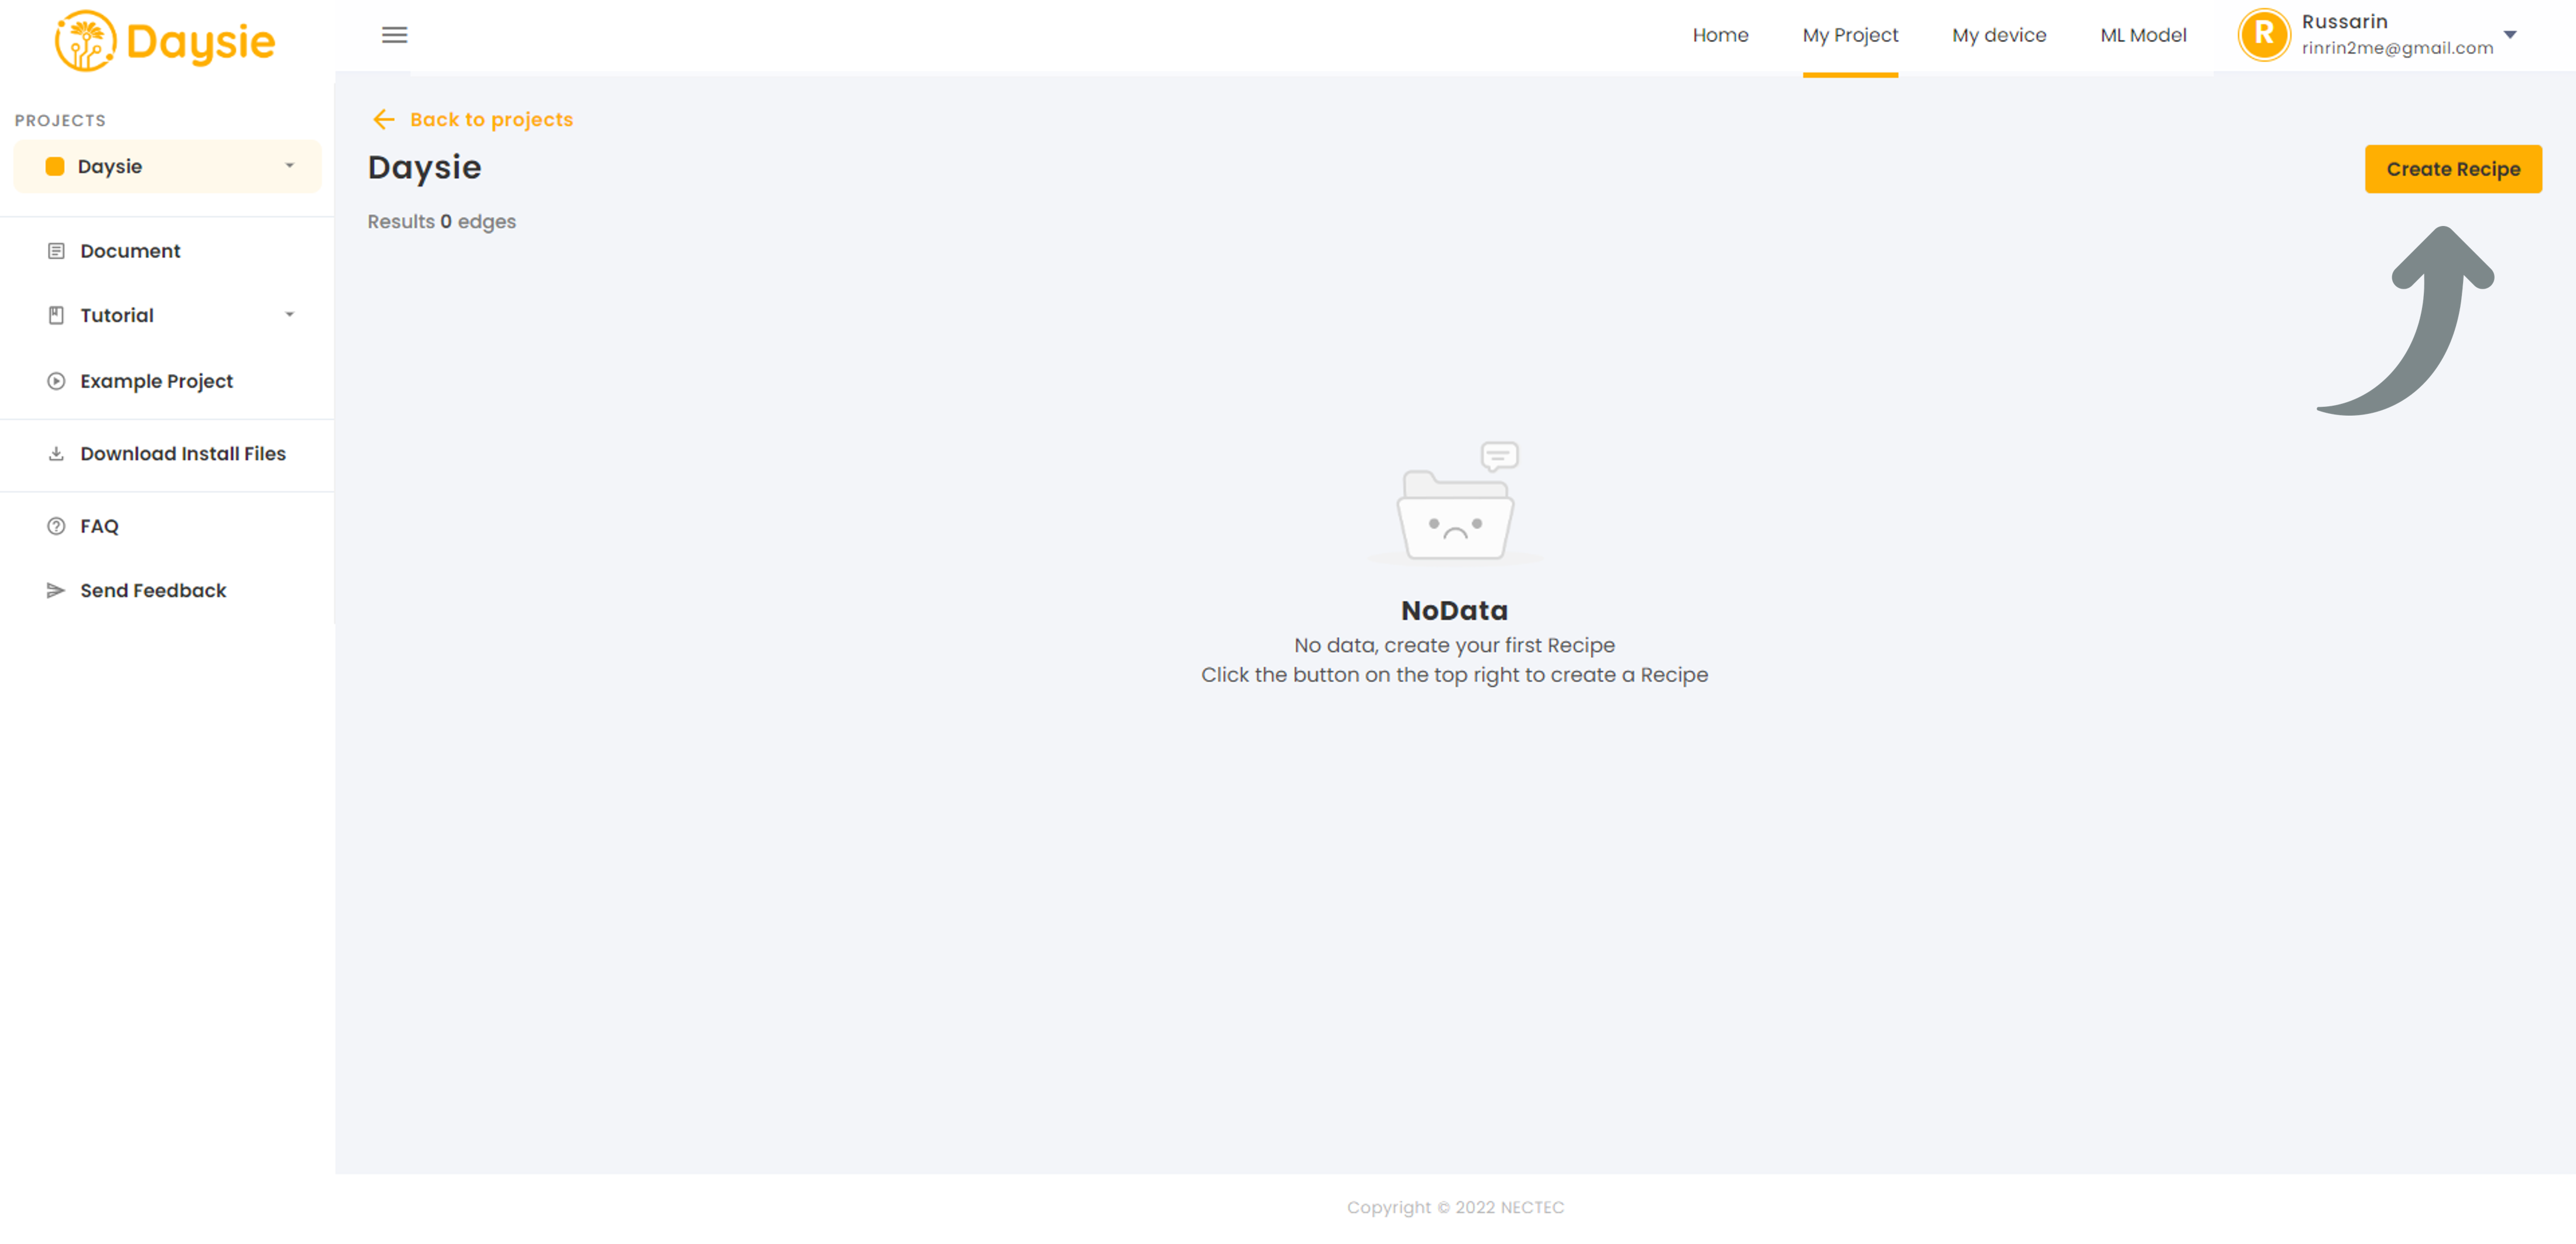Click the PROJECTS section label
This screenshot has height=1244, width=2576.
(60, 121)
